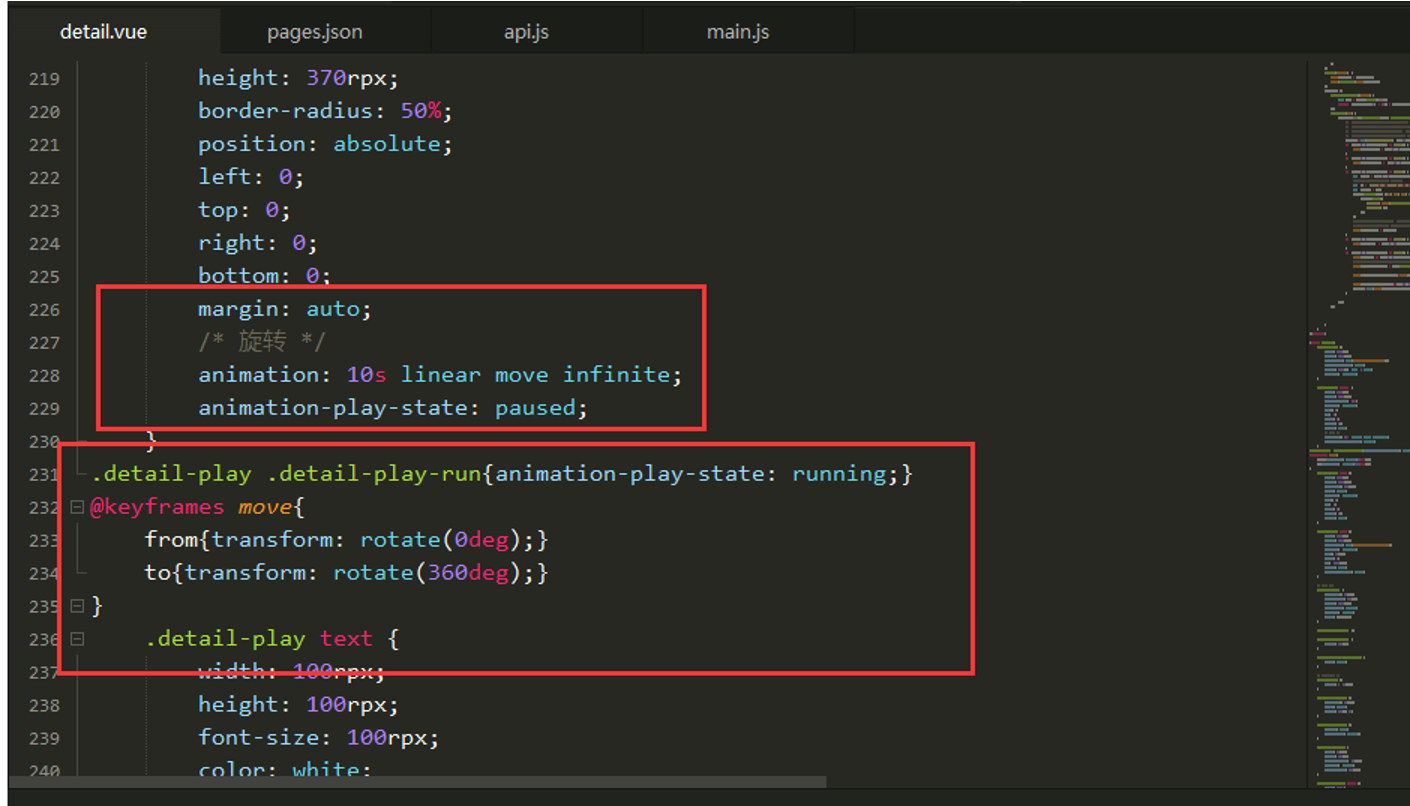Click the 'from{transform: rotate(0deg);}' line
The height and width of the screenshot is (806, 1410).
click(346, 540)
